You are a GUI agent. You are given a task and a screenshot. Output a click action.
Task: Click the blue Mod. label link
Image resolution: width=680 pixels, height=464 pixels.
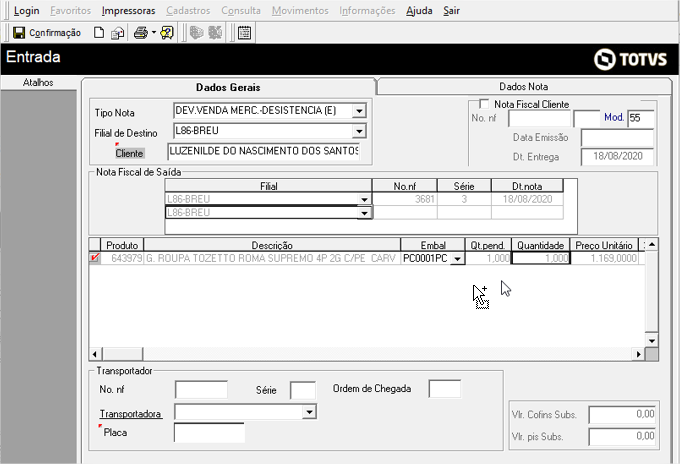pyautogui.click(x=614, y=118)
